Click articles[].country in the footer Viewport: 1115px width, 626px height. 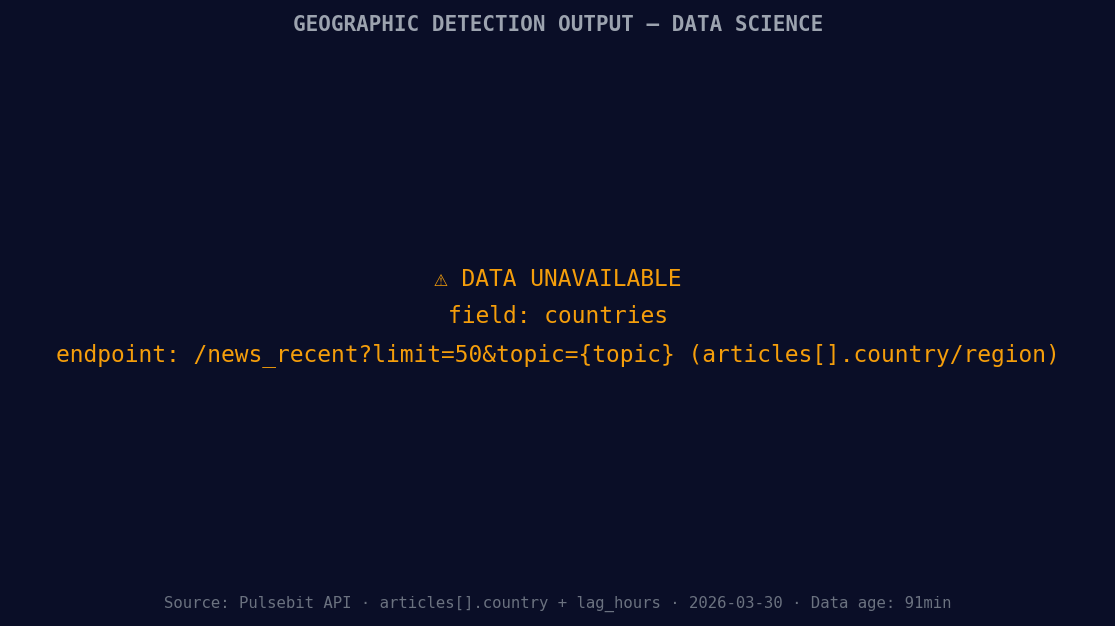click(463, 603)
